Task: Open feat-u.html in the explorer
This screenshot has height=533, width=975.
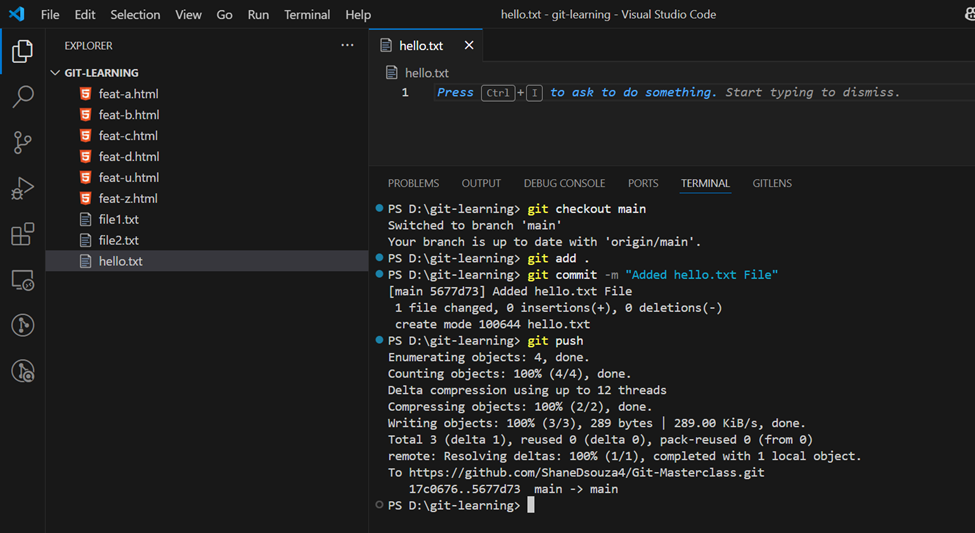Action: coord(207,178)
